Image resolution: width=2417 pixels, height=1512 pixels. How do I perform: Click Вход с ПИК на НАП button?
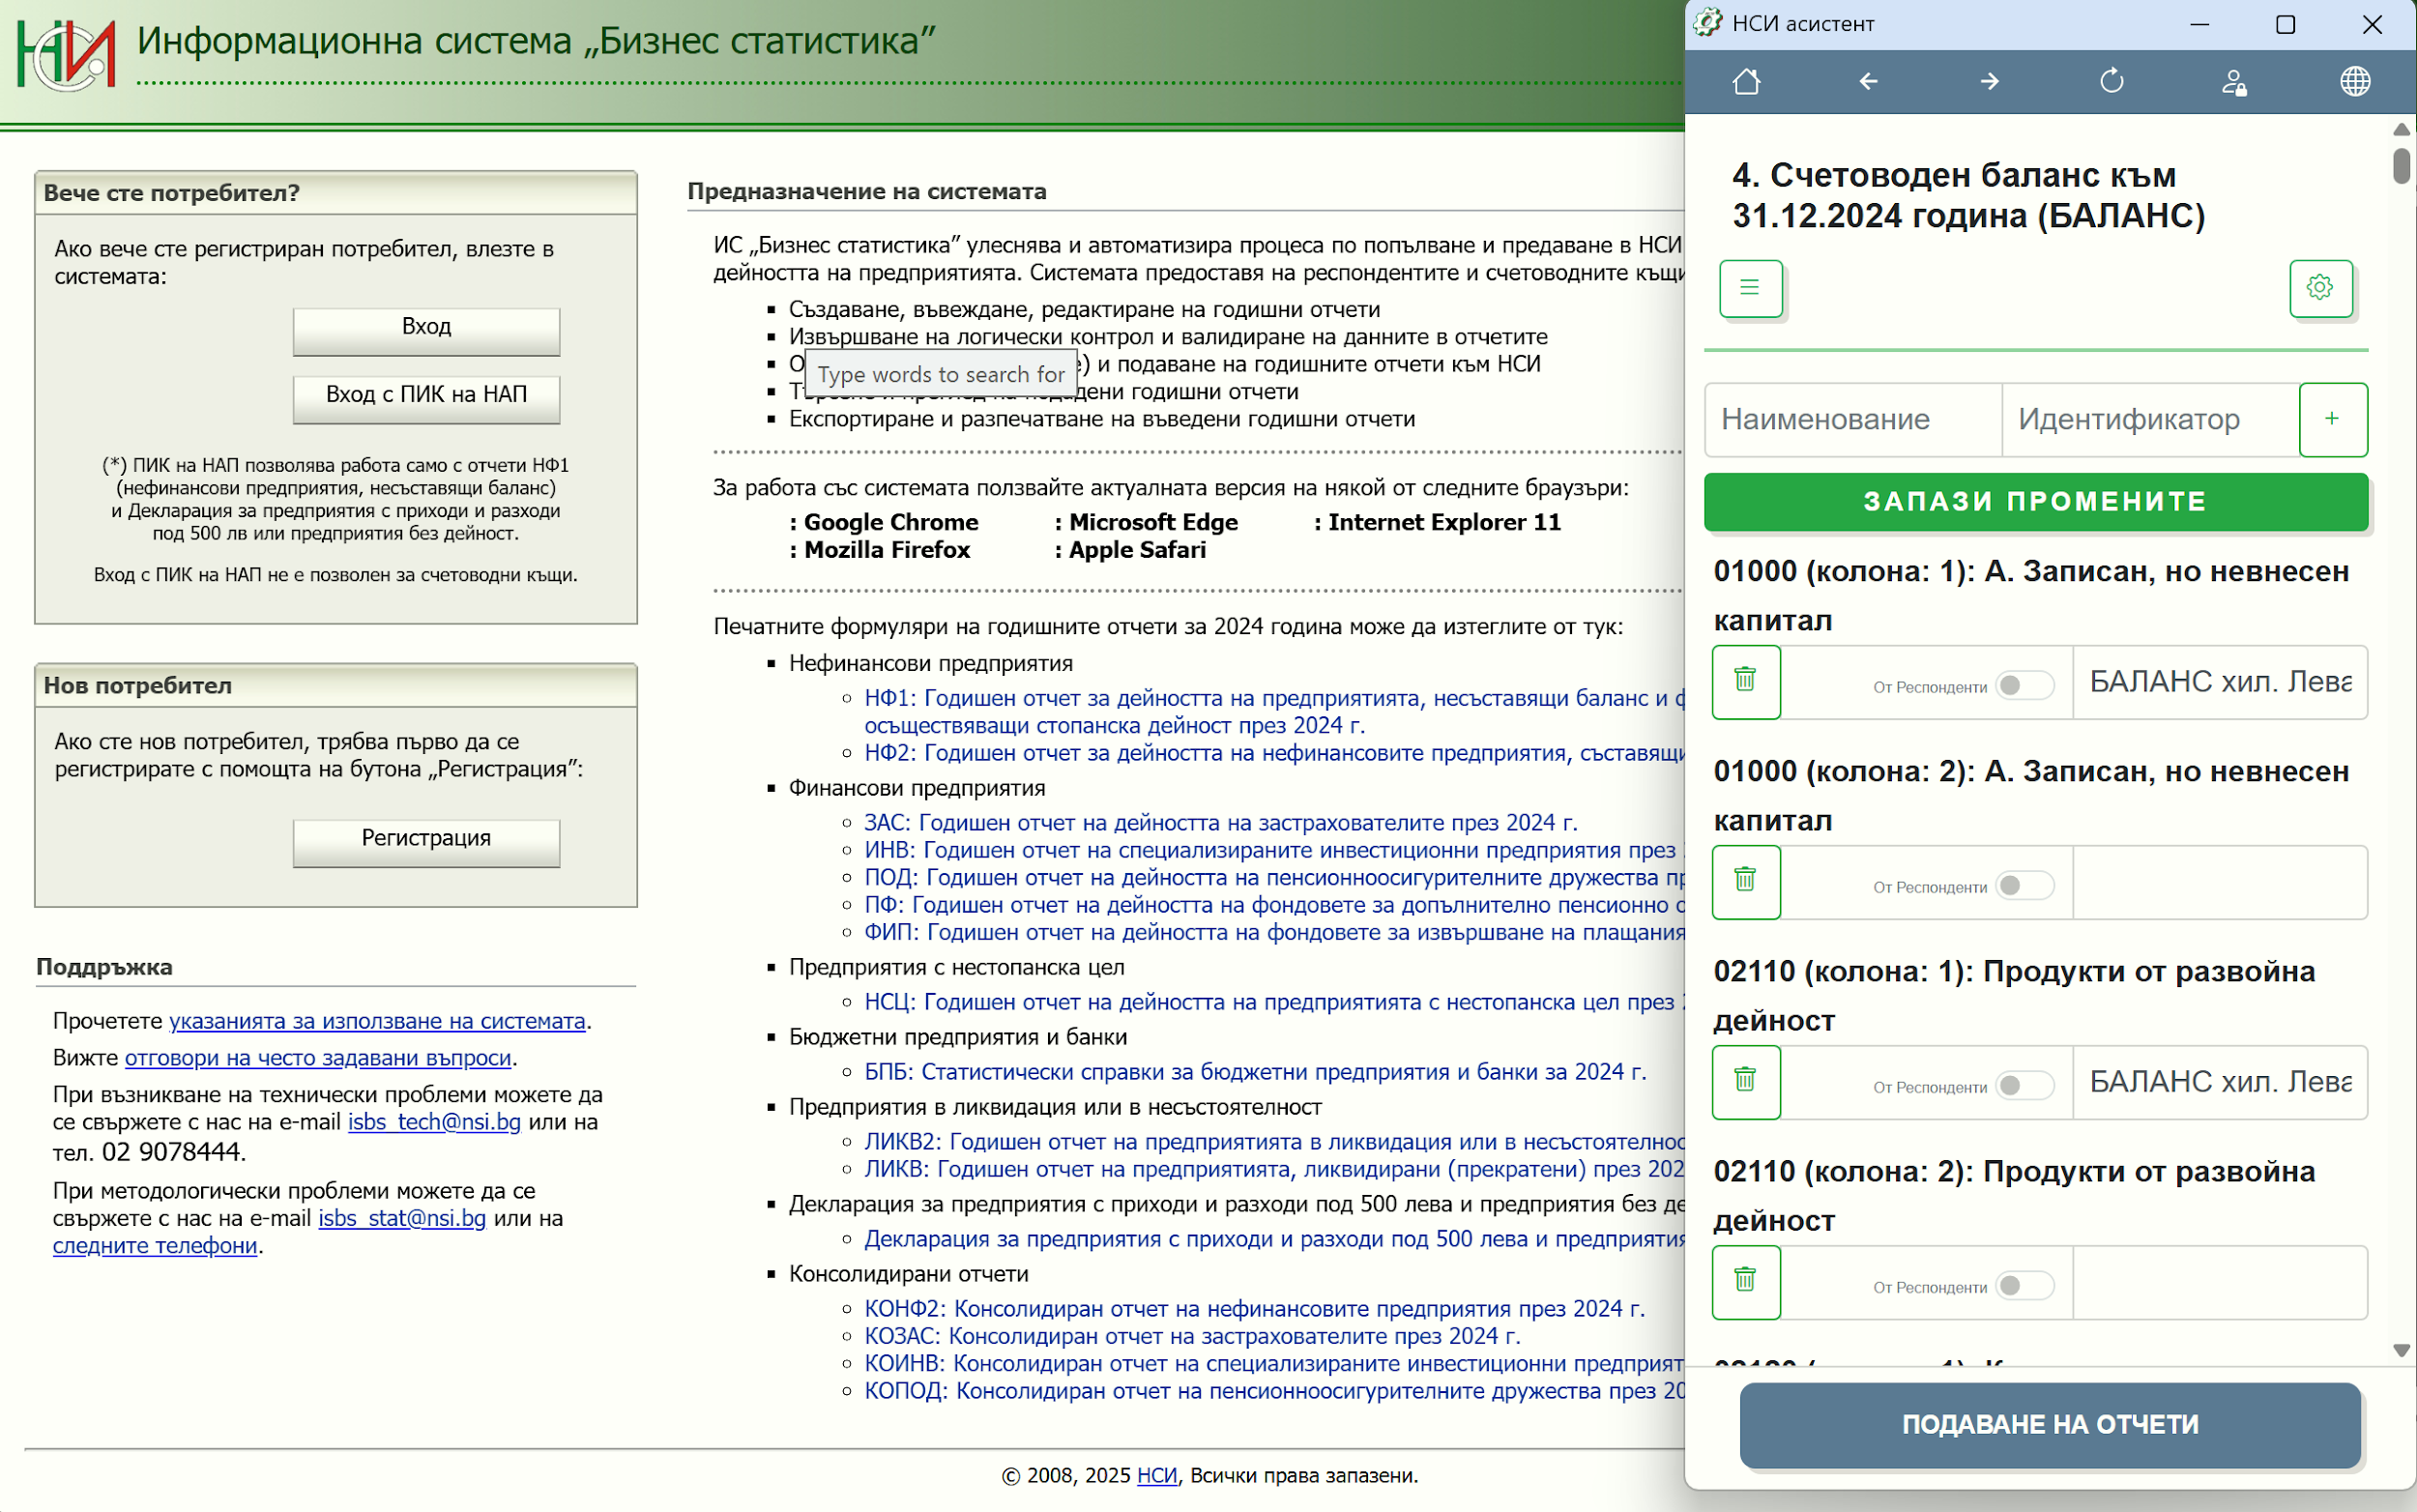coord(426,396)
